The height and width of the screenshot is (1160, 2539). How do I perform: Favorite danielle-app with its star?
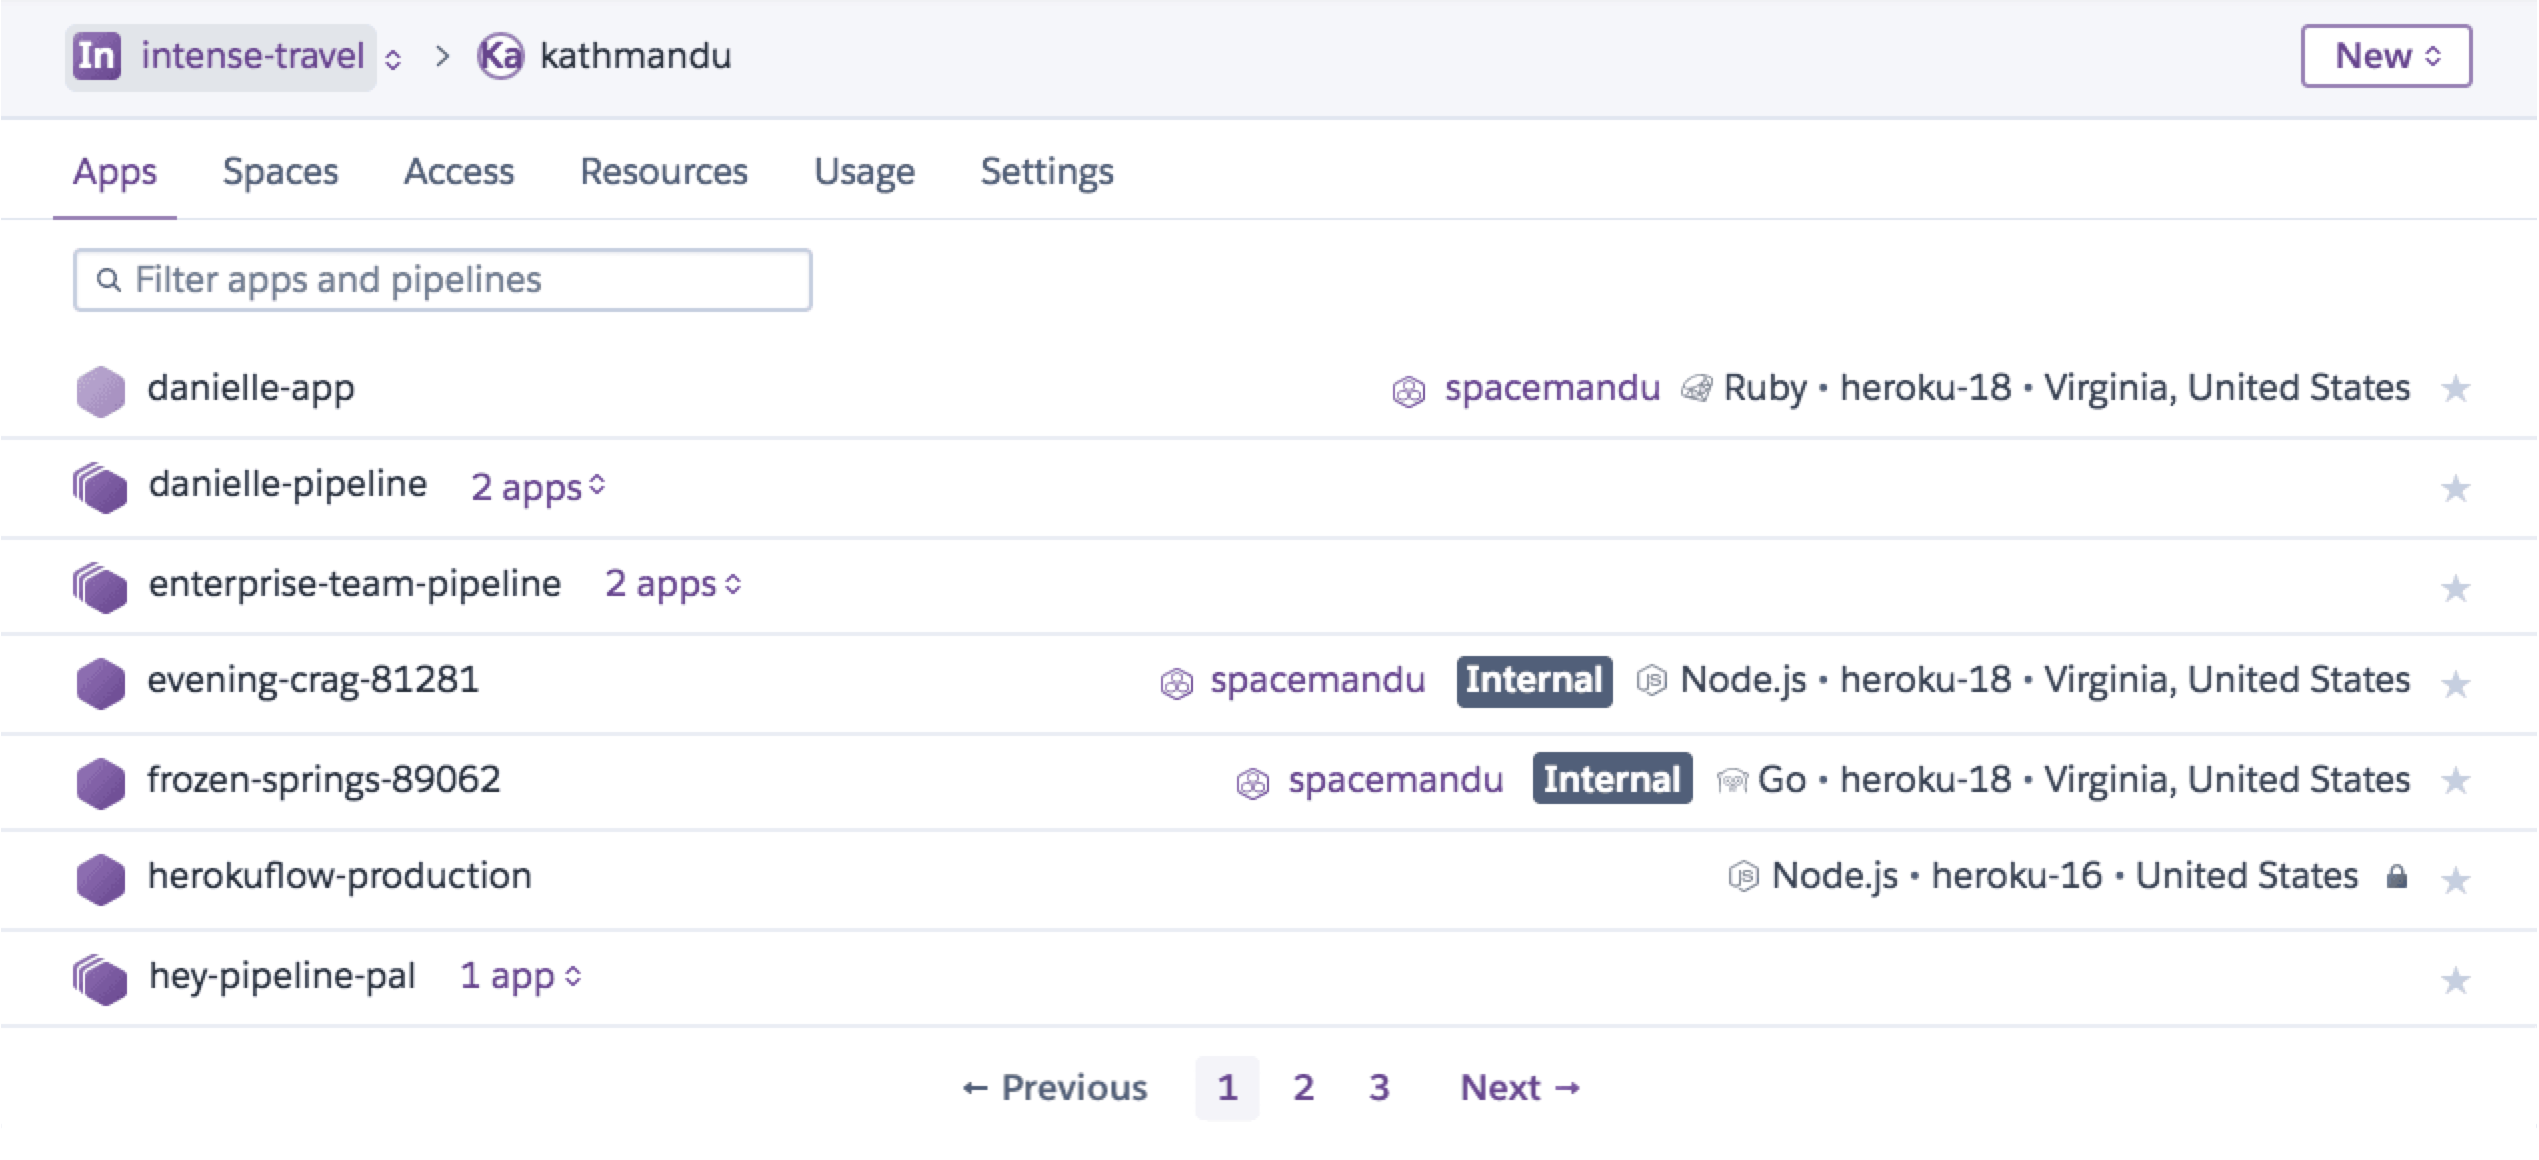pos(2455,388)
